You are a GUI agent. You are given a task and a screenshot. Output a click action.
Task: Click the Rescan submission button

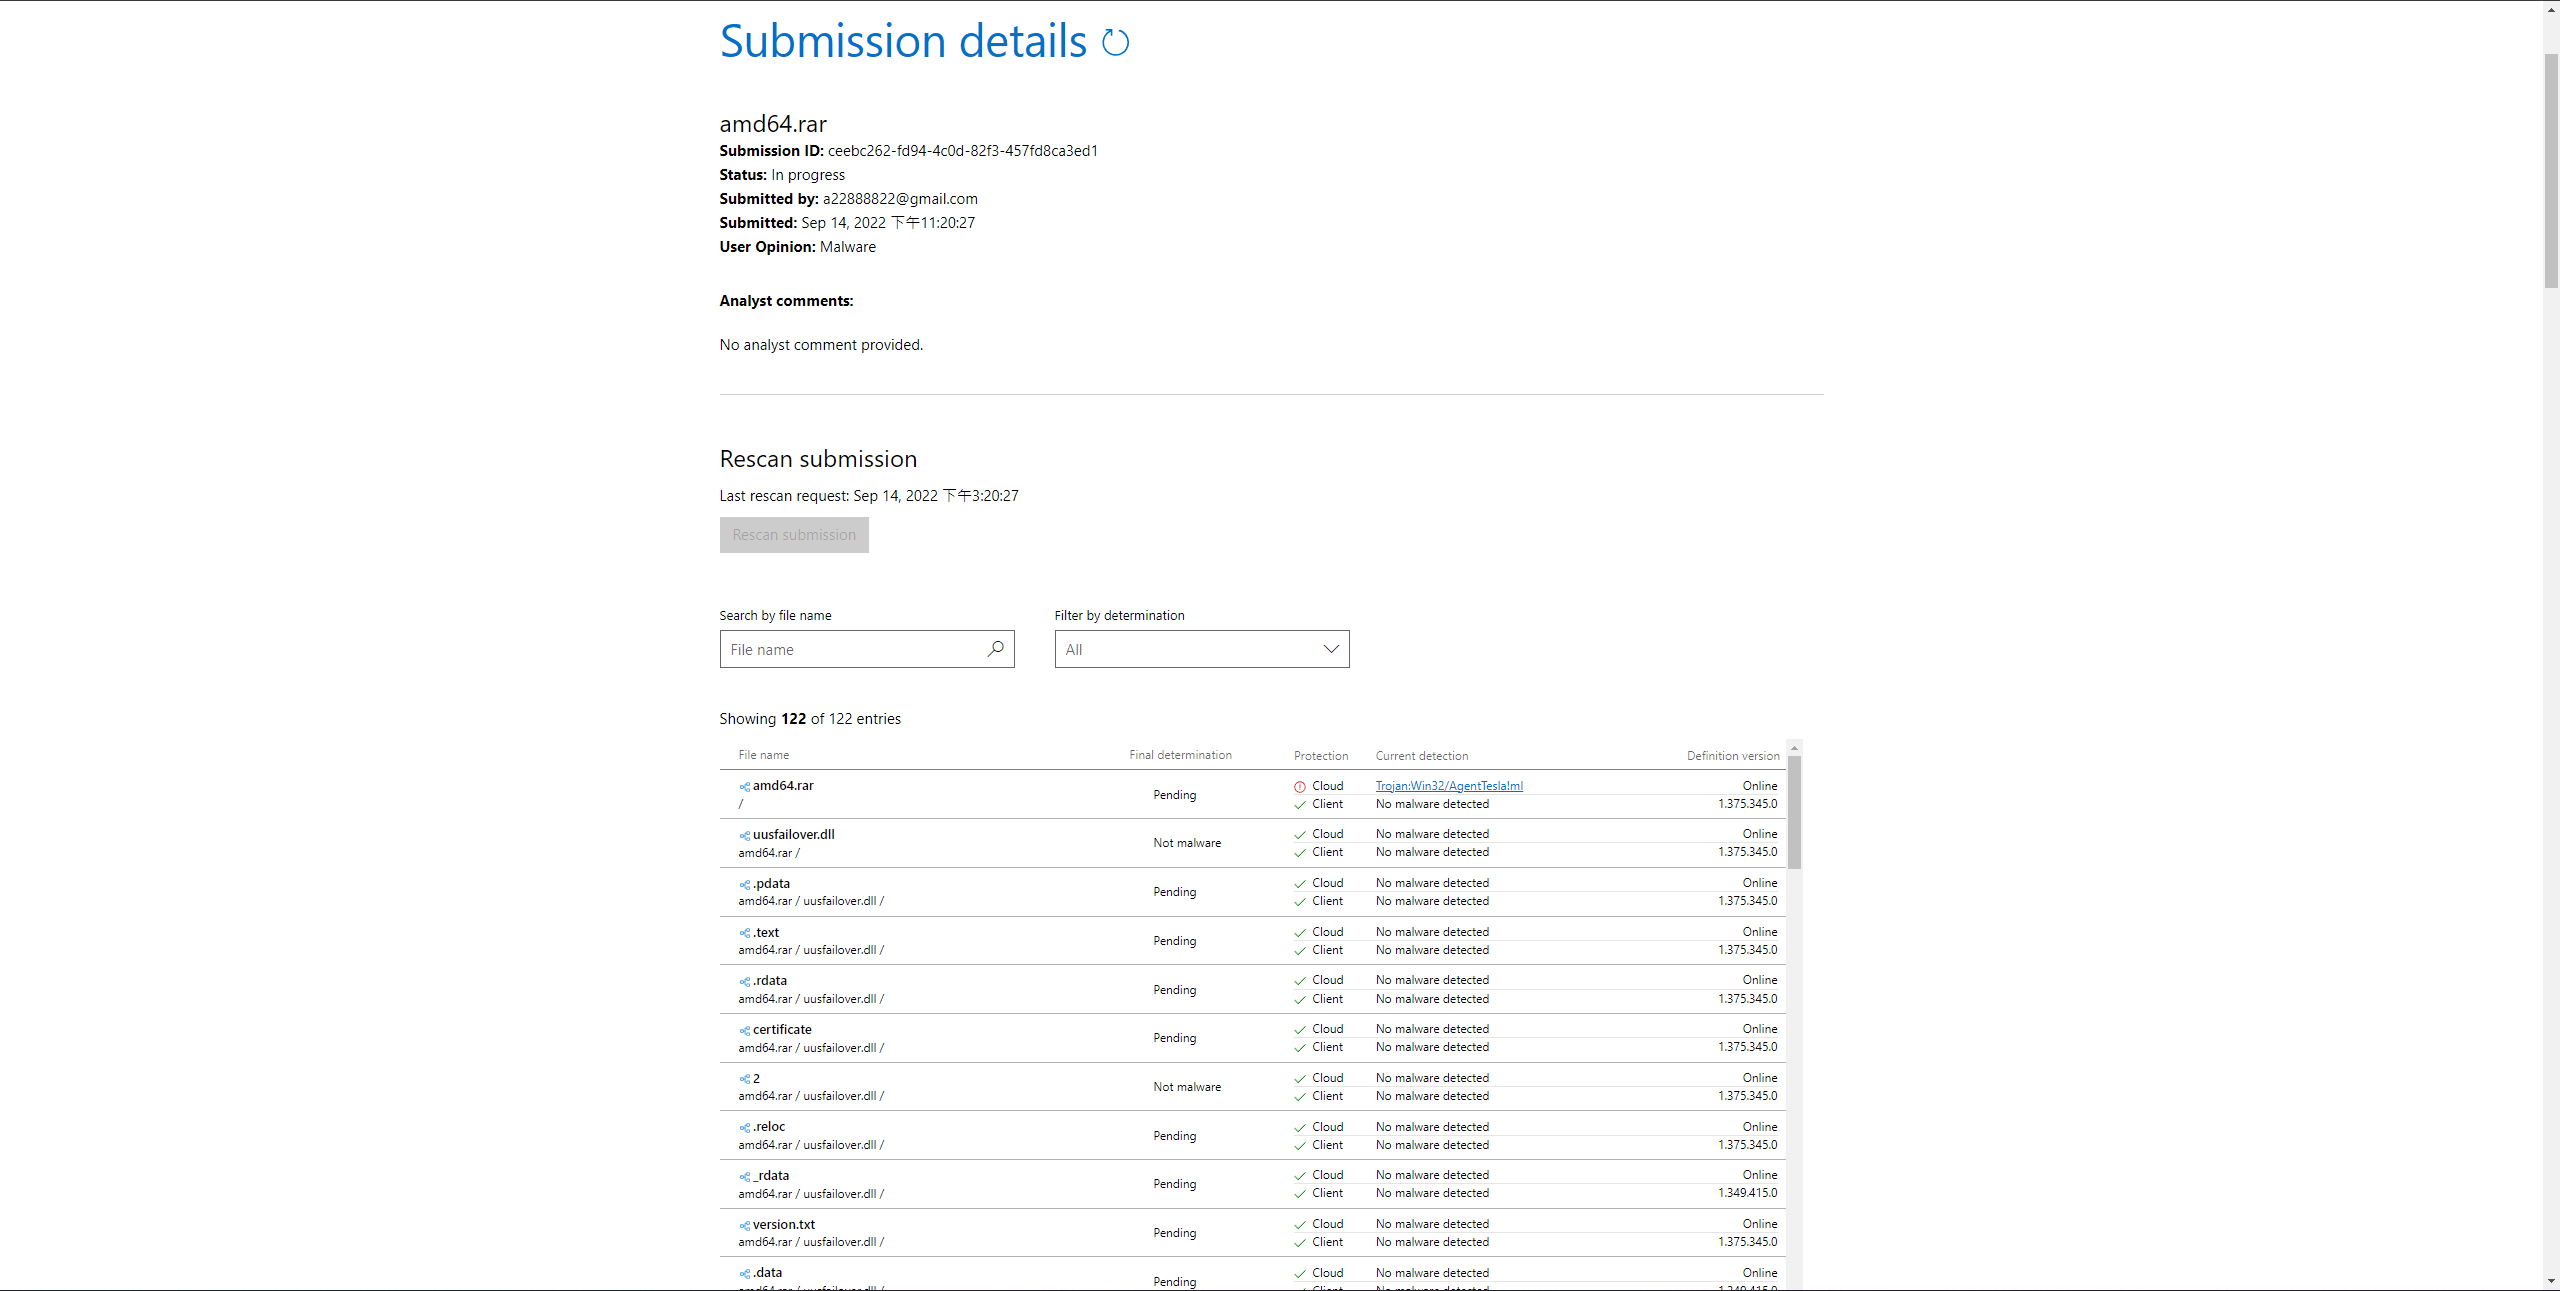click(x=794, y=535)
